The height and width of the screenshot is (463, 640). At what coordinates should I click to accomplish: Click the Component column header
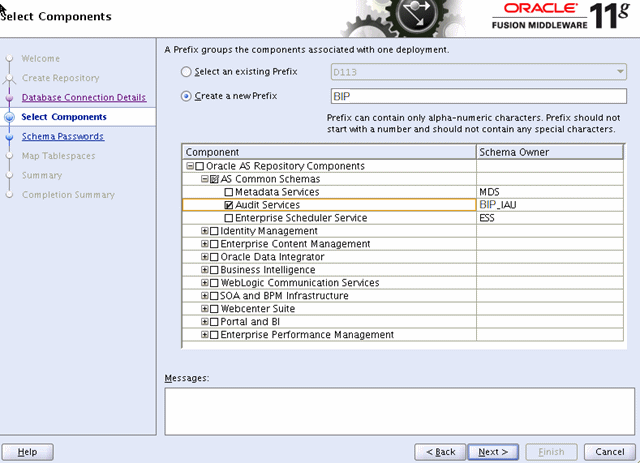click(x=329, y=152)
